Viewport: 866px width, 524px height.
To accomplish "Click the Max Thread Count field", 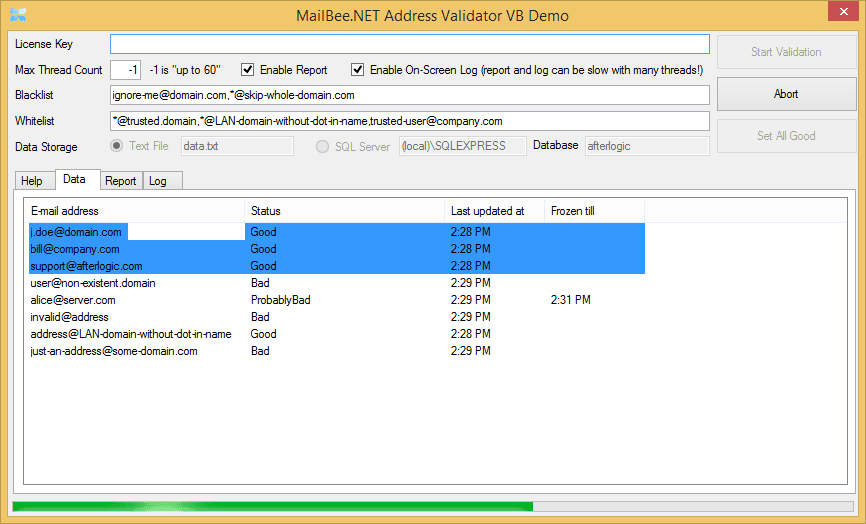I will (125, 70).
